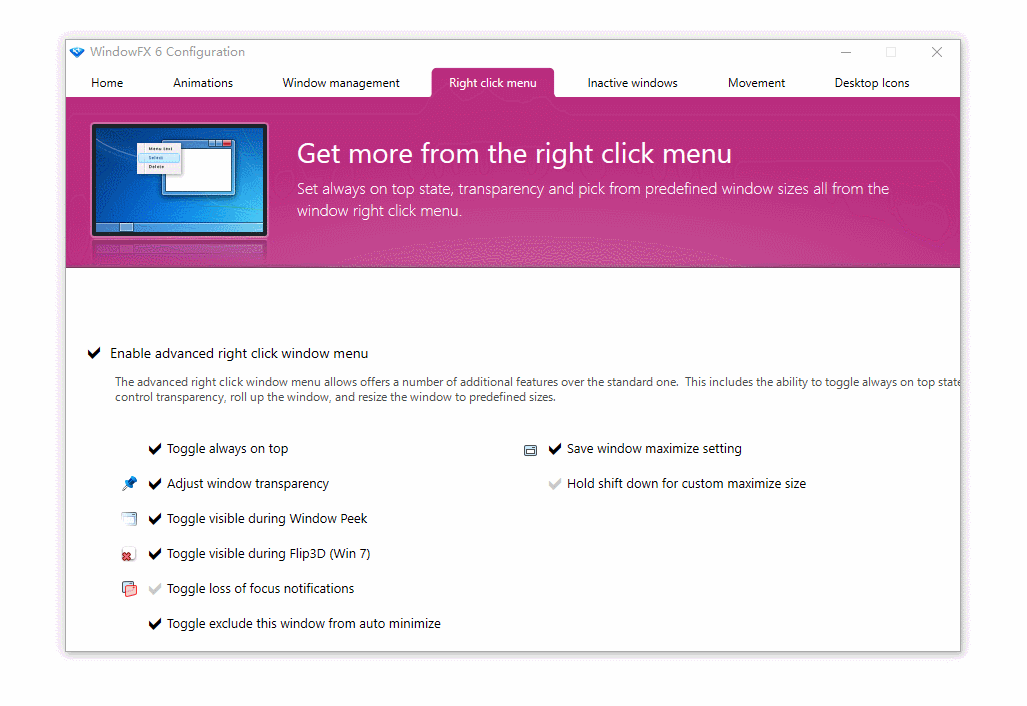Click the WindowFX diamond logo in title bar
This screenshot has width=1027, height=706.
point(77,52)
